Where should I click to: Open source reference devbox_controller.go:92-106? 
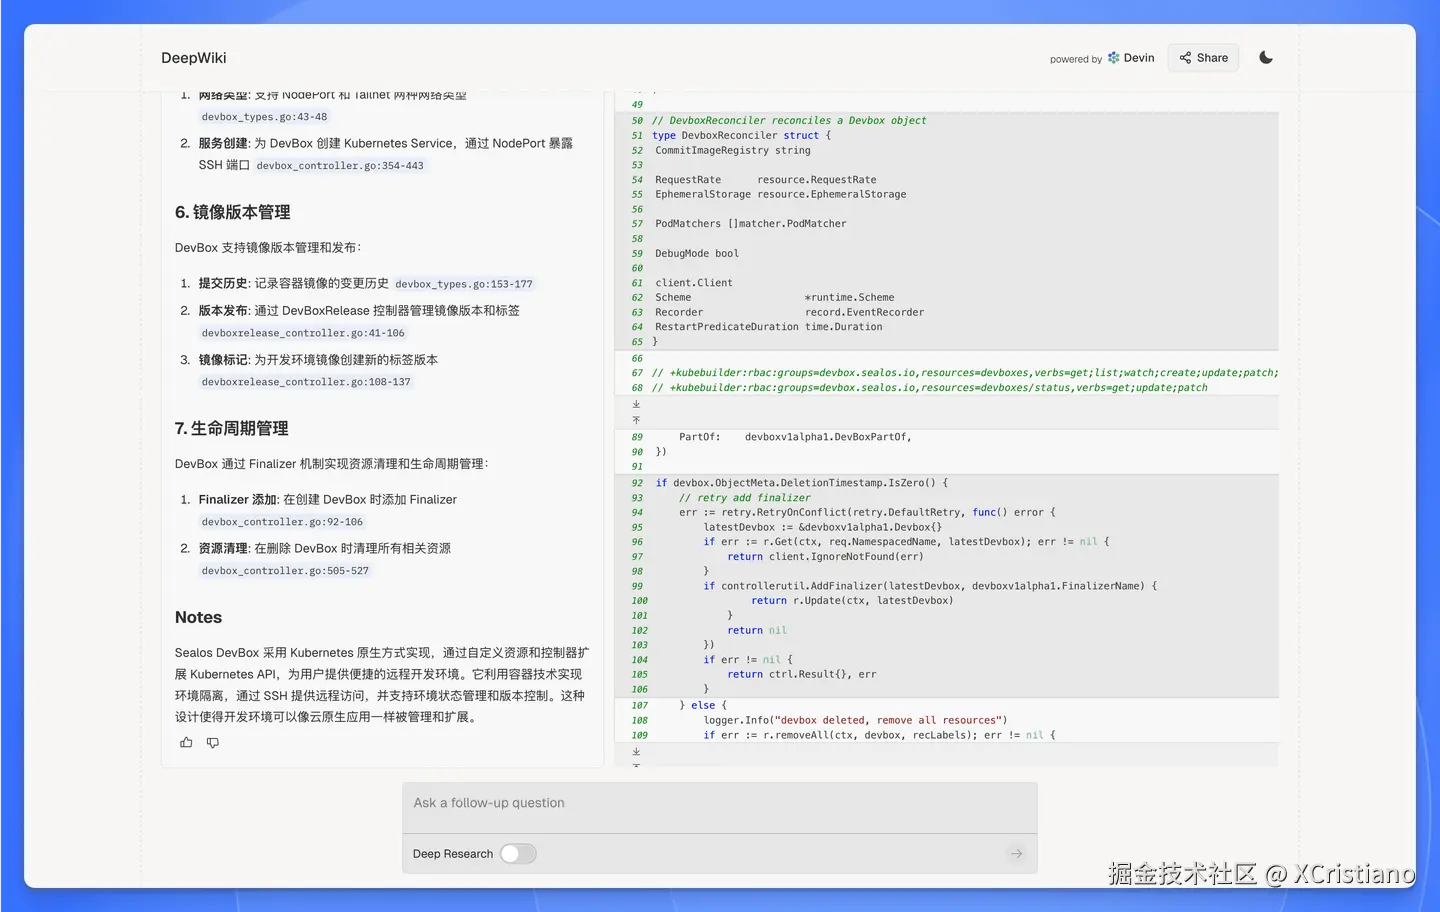tap(282, 522)
